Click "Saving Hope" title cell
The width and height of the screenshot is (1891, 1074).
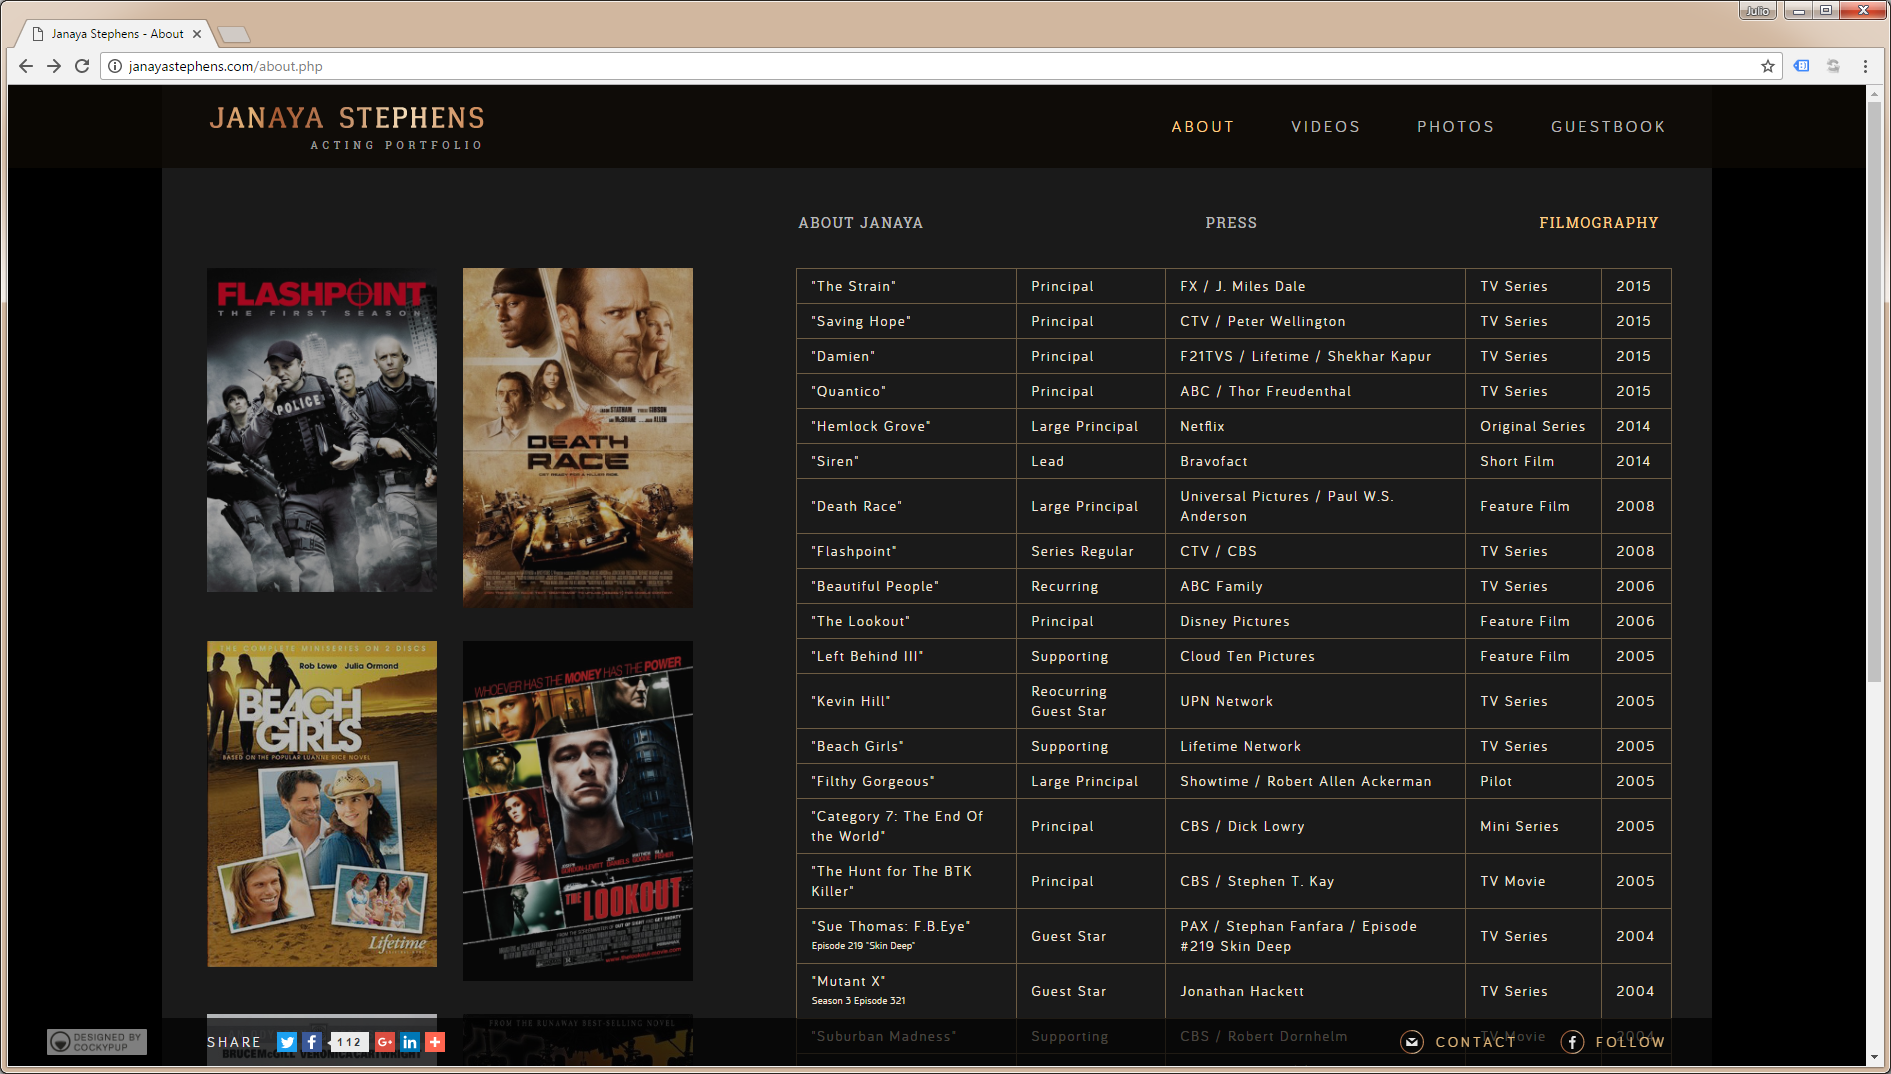coord(906,321)
